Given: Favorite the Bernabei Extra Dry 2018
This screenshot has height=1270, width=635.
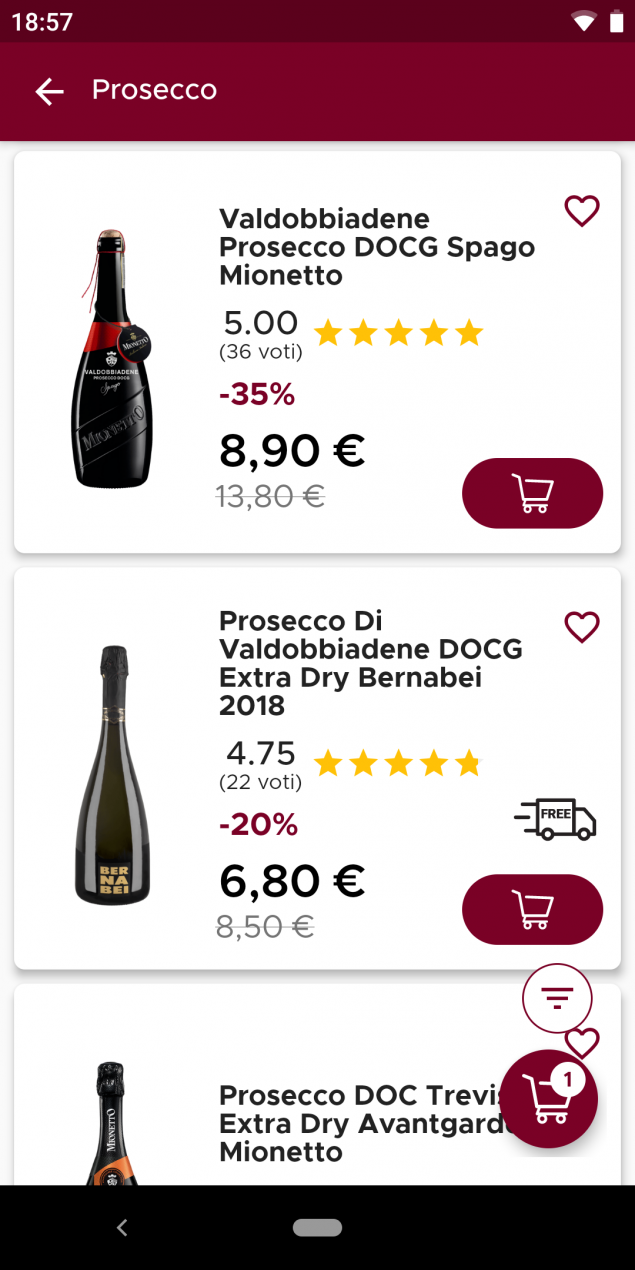Looking at the screenshot, I should coord(581,627).
